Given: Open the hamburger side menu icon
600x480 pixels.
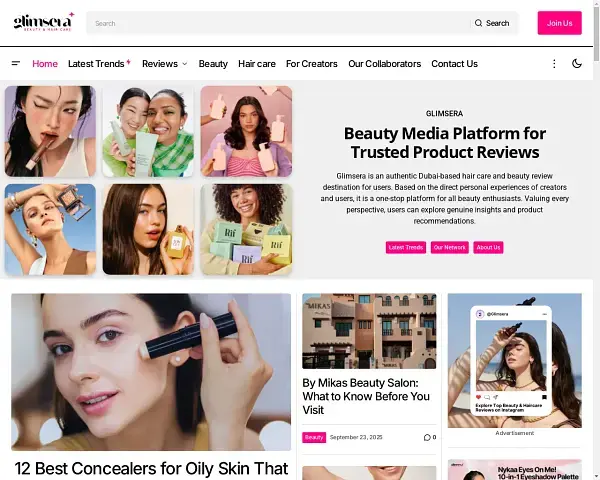Looking at the screenshot, I should (x=16, y=64).
